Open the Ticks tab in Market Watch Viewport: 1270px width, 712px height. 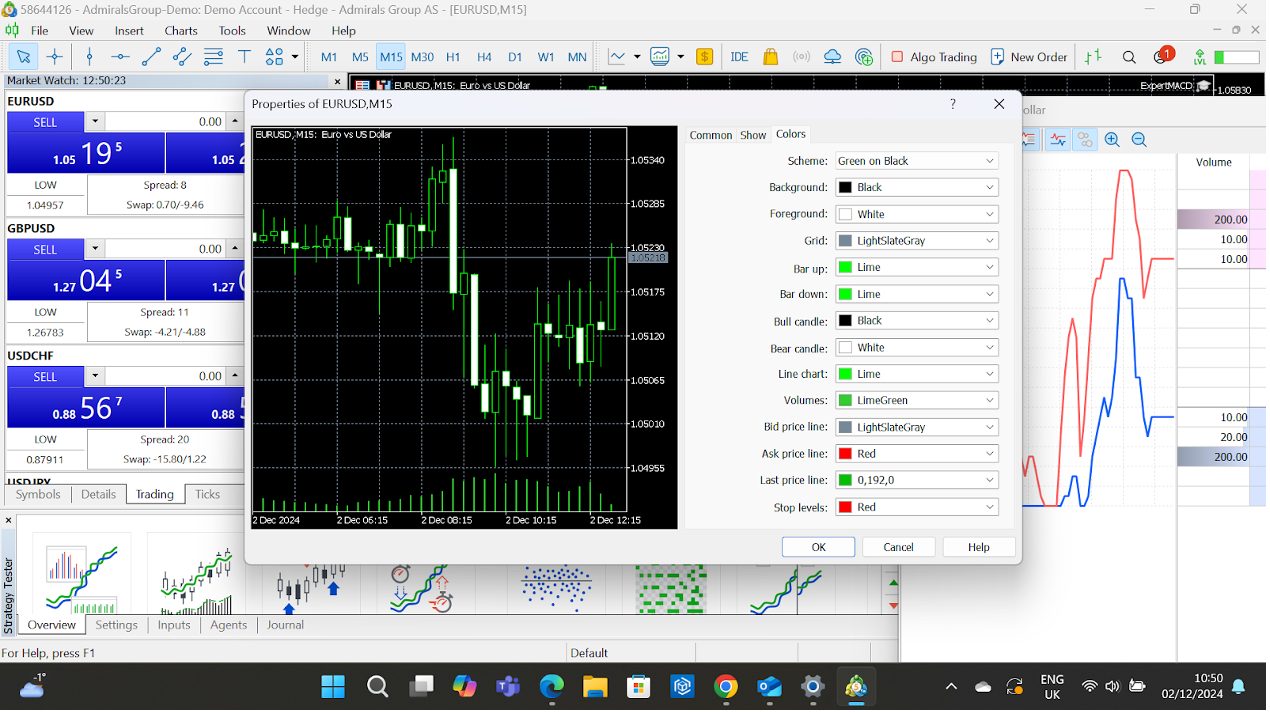coord(207,494)
